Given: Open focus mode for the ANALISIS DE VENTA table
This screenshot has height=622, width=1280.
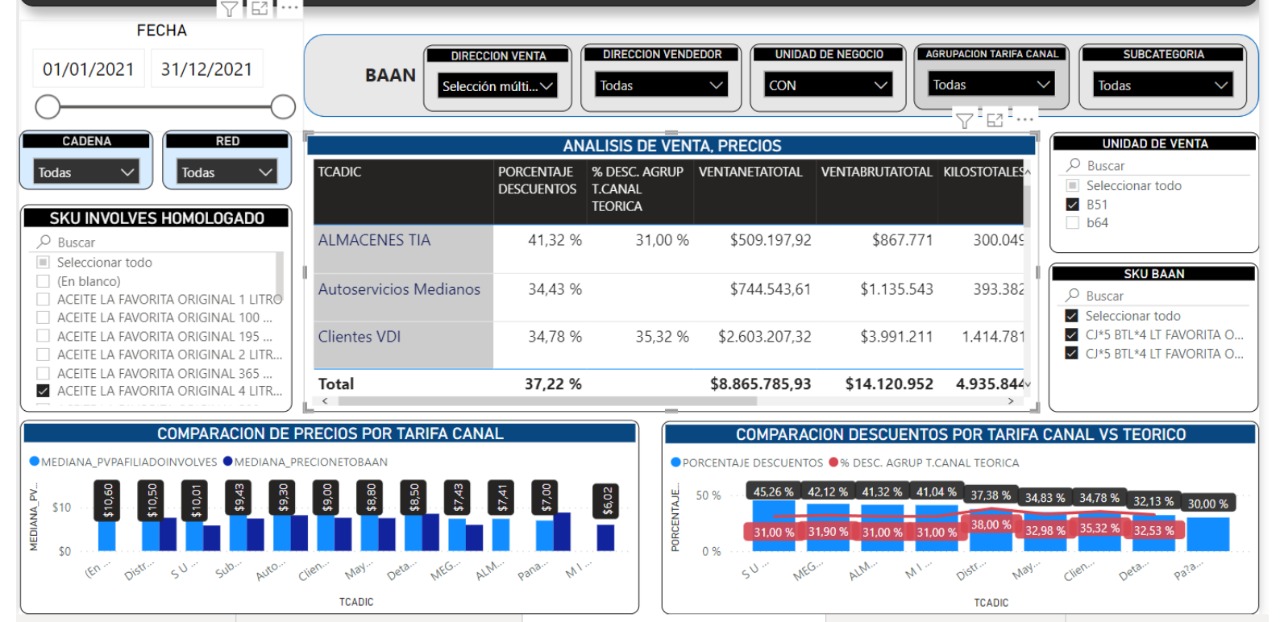Looking at the screenshot, I should [994, 121].
